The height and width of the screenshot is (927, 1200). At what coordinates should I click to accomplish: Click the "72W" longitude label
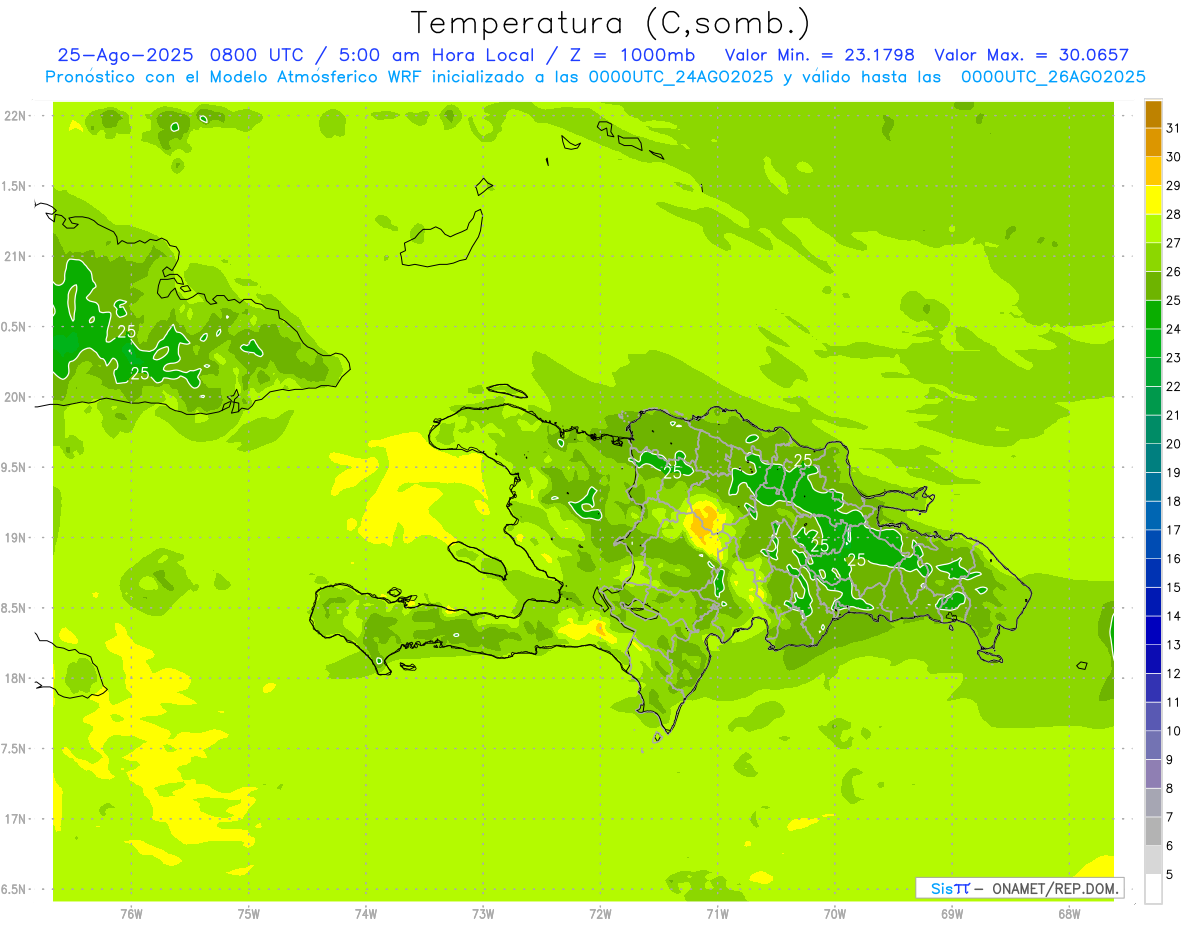coord(600,913)
